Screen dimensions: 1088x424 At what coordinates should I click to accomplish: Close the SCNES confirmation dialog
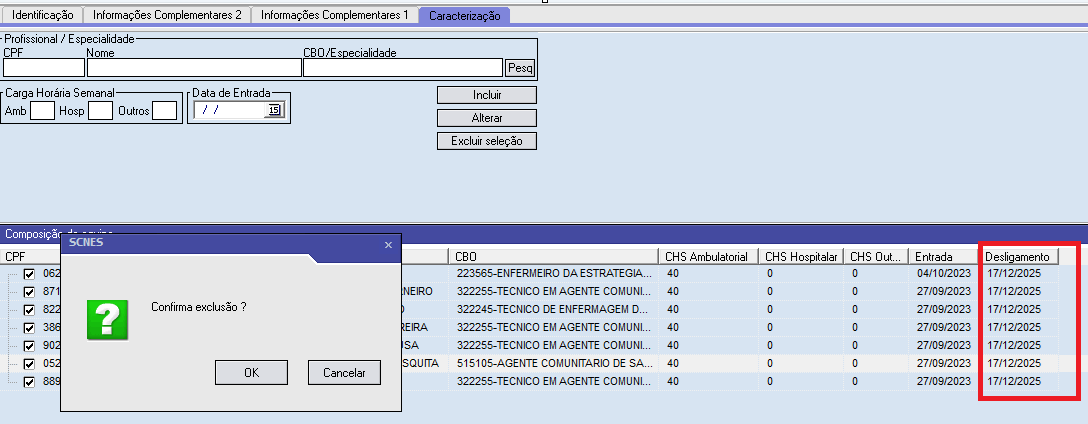click(388, 244)
